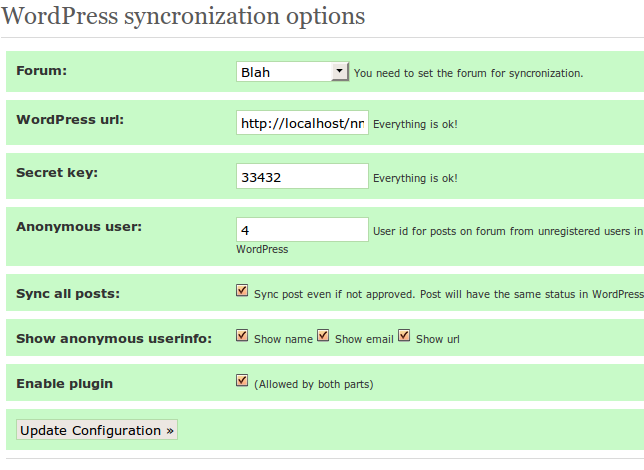Click the 'Show url' checkbox label
Viewport: 644px width, 470px height.
438,339
